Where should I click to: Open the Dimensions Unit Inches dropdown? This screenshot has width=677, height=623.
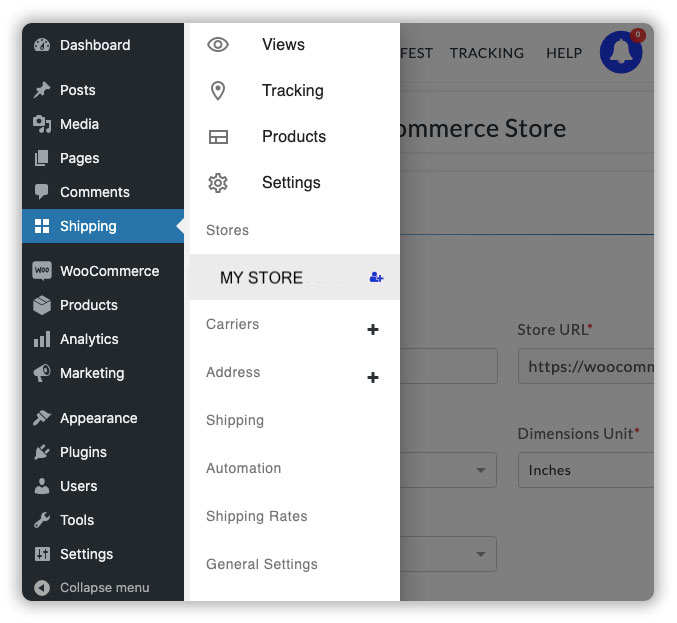[x=586, y=470]
